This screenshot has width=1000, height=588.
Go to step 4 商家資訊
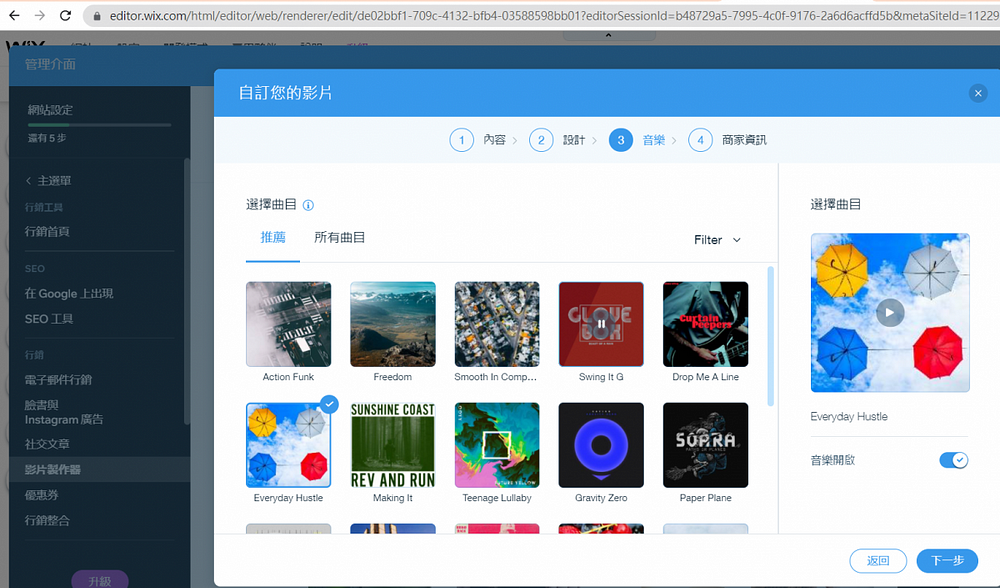(728, 140)
